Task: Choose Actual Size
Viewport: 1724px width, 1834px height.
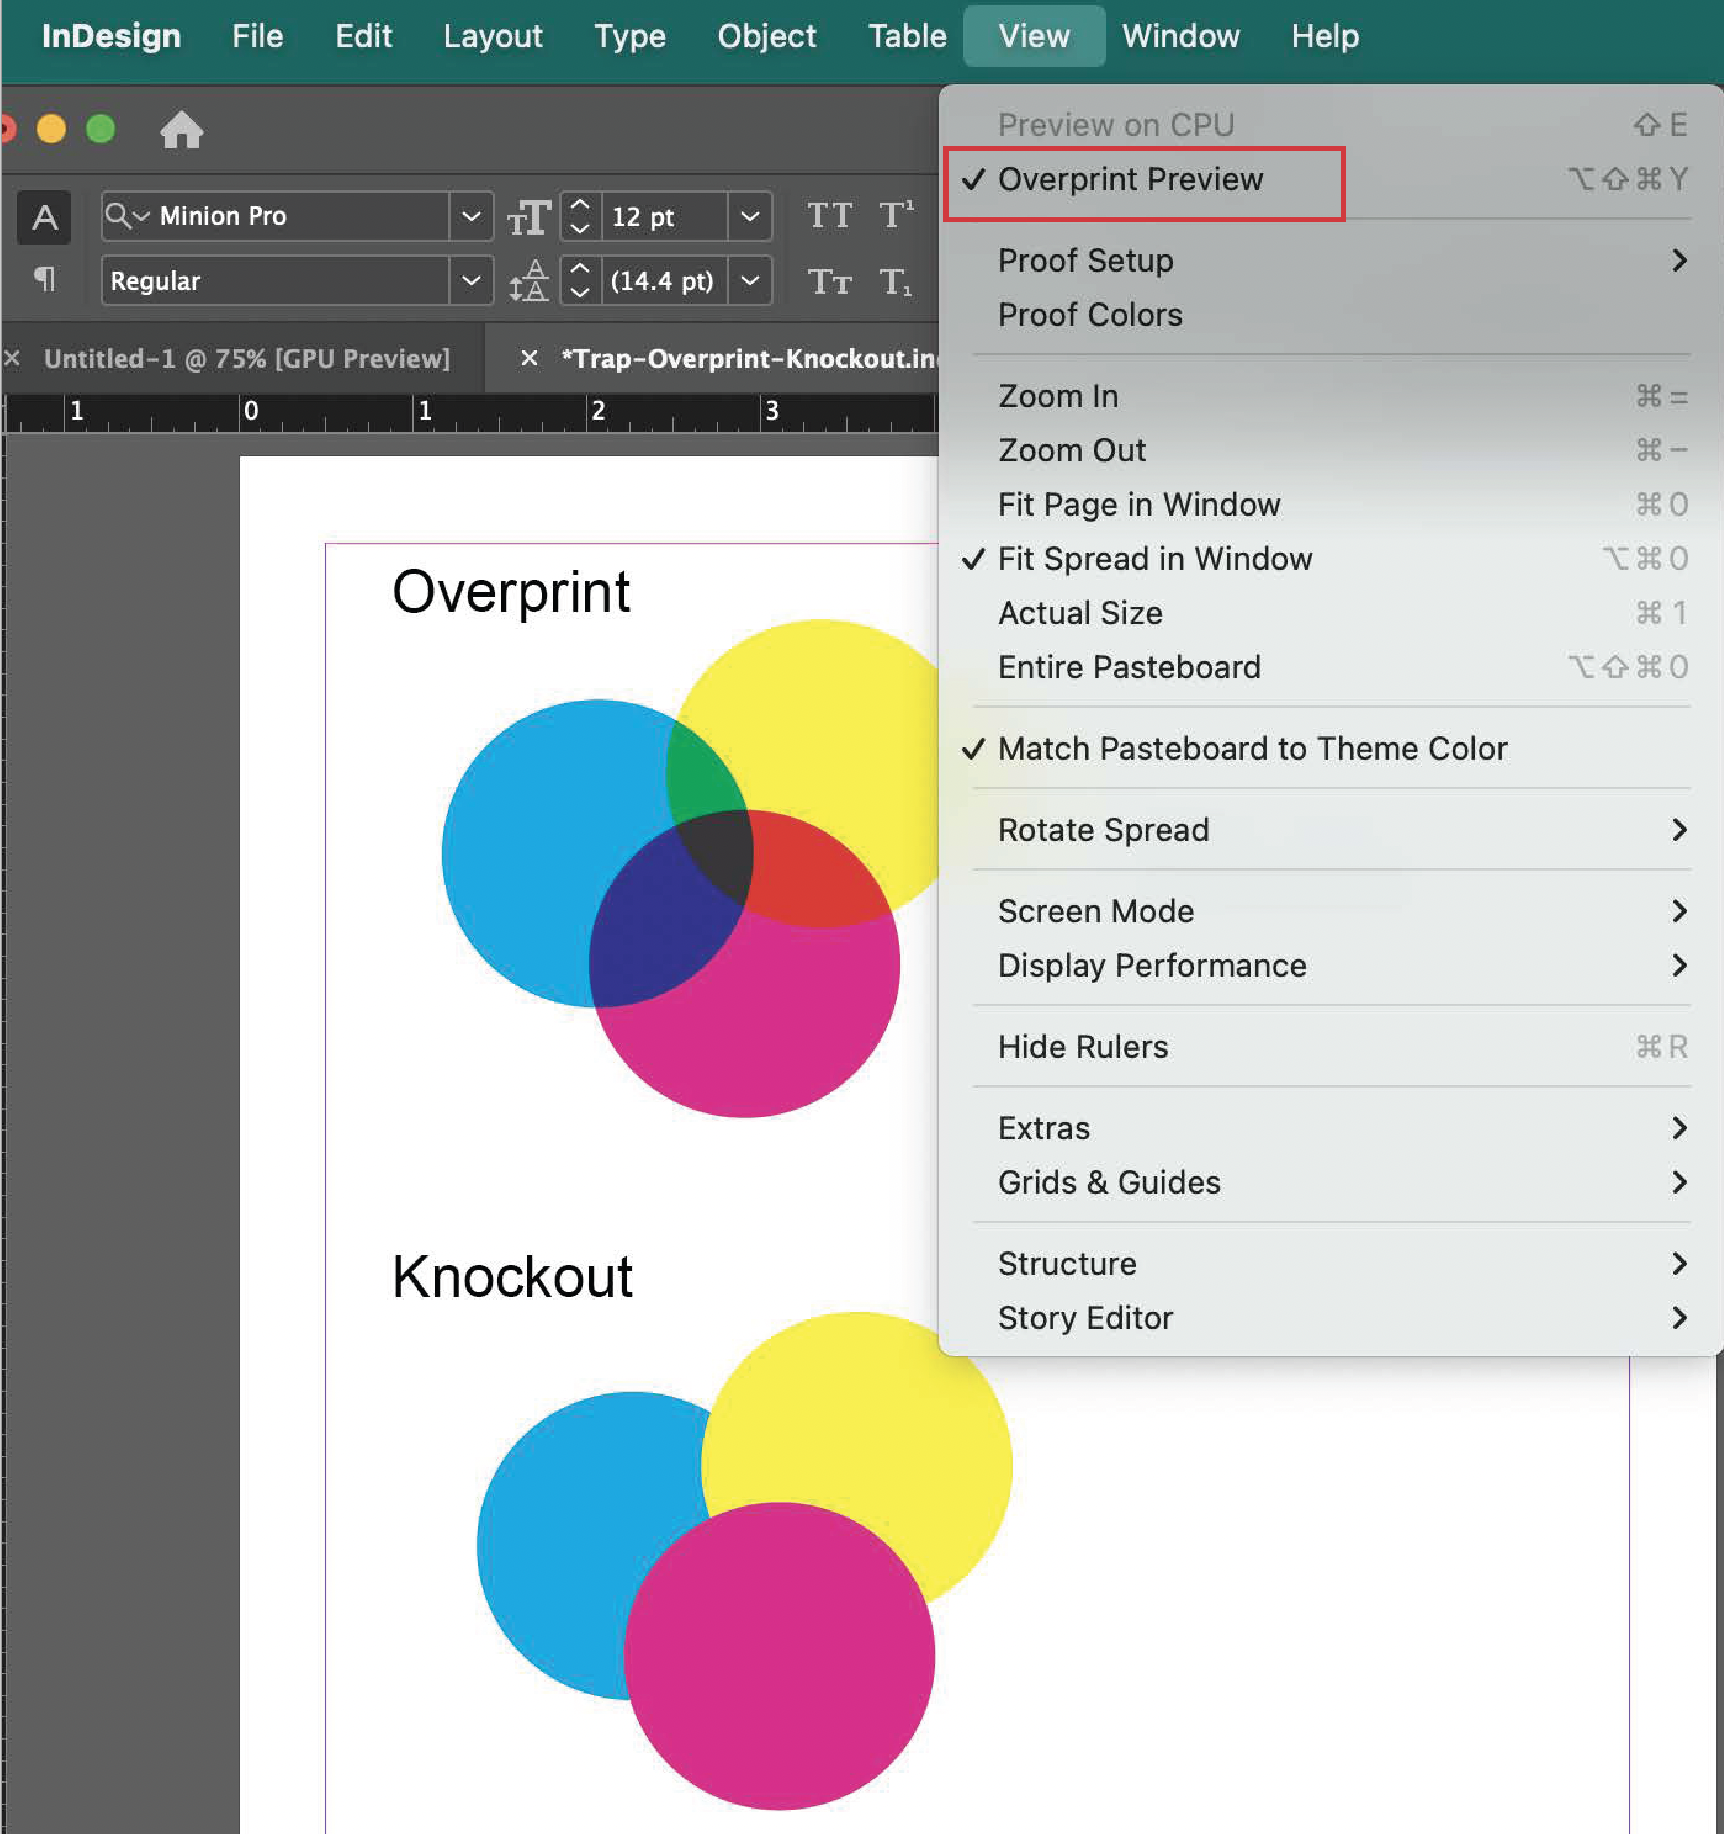Action: coord(1330,612)
